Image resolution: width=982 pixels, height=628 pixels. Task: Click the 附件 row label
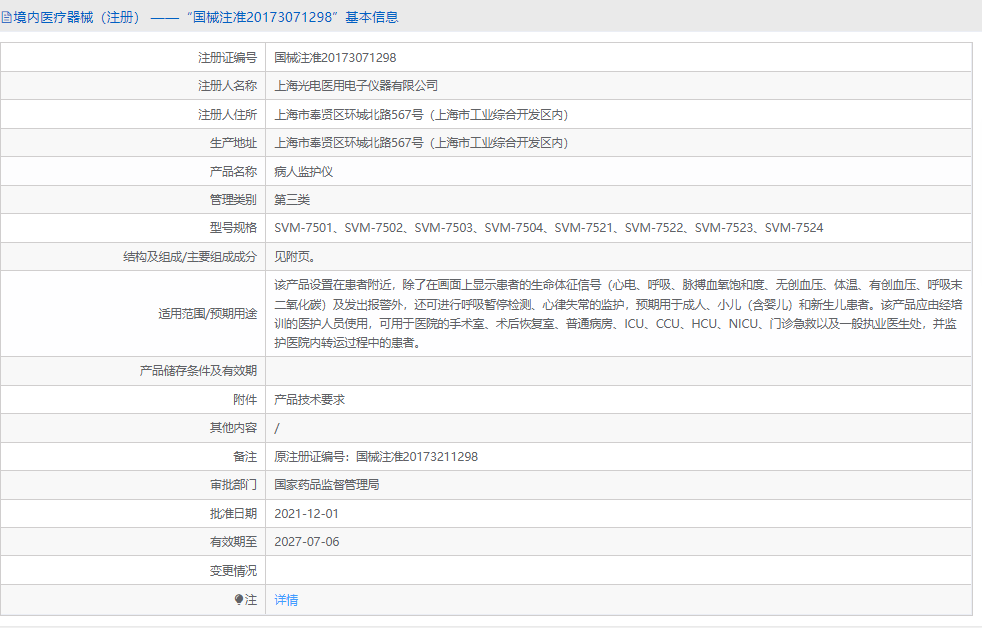[245, 399]
